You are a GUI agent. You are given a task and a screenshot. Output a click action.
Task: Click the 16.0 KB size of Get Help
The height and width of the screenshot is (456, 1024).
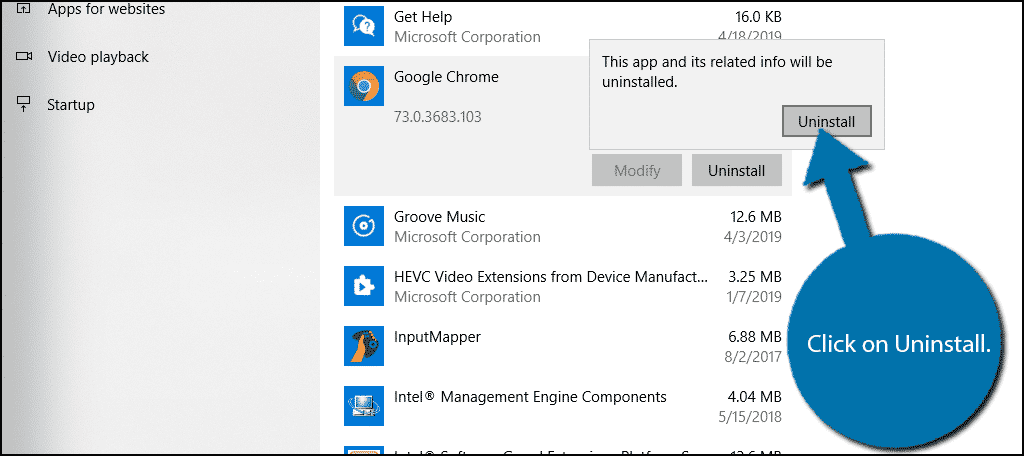[x=758, y=16]
